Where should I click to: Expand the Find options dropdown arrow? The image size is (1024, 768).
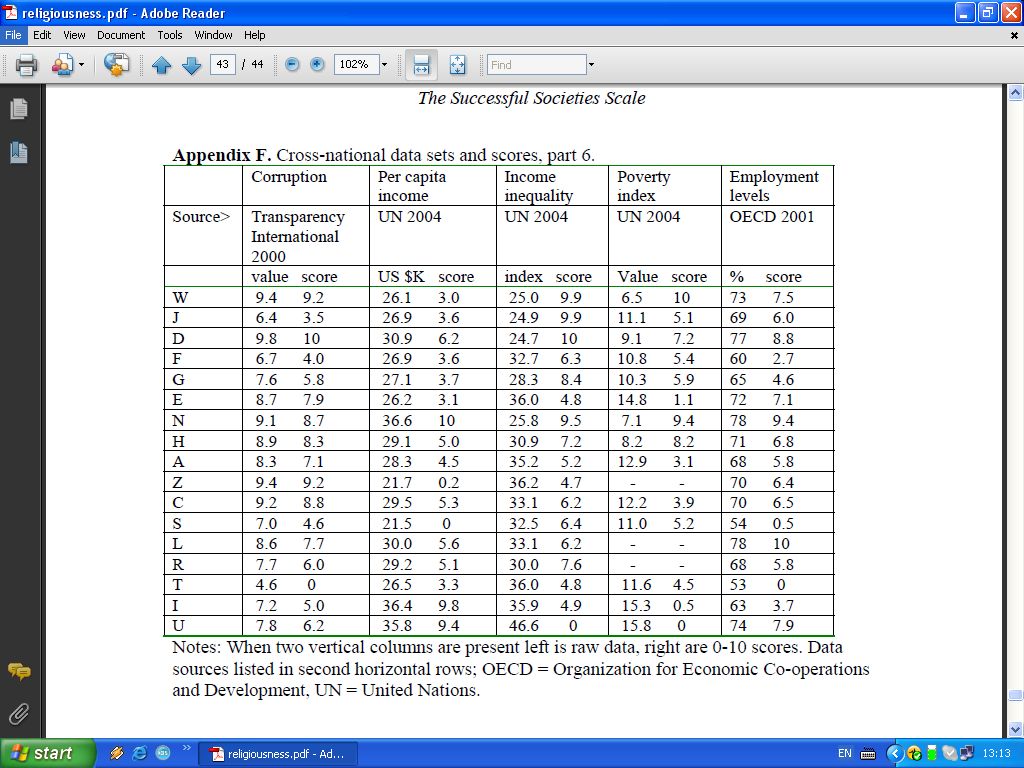tap(591, 65)
